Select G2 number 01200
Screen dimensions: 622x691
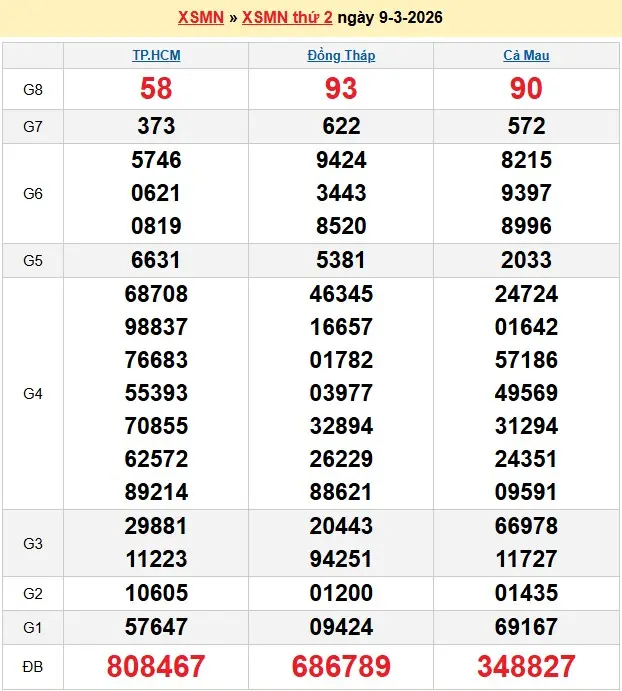[341, 594]
